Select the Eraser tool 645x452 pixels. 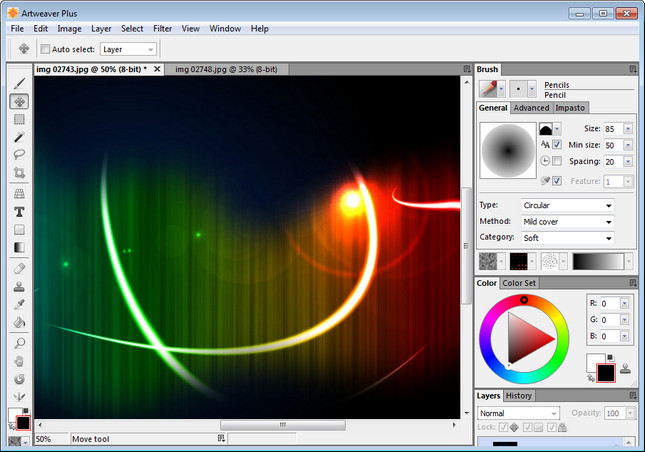pos(19,268)
